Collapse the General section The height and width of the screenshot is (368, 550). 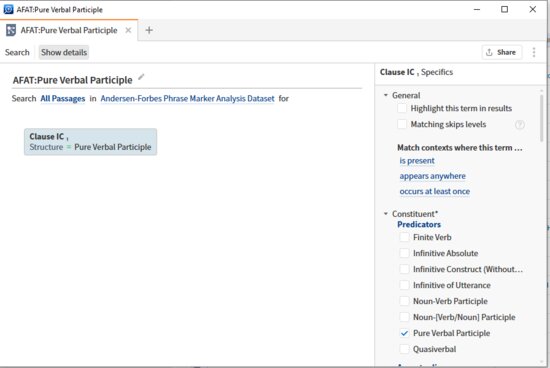(x=386, y=95)
